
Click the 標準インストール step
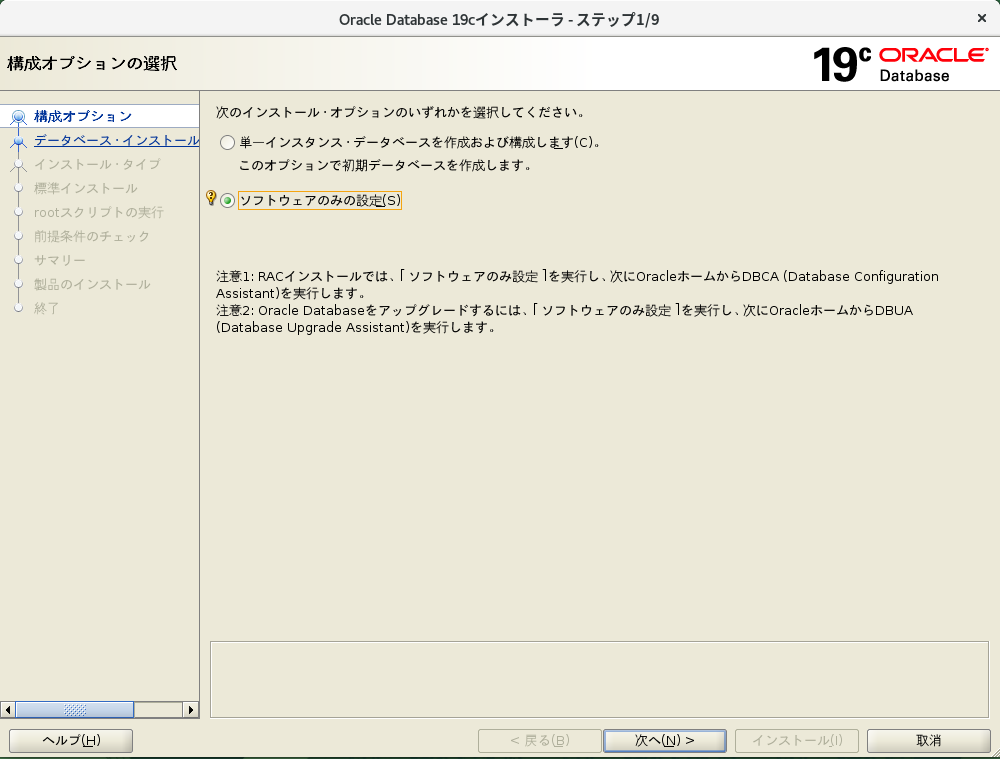coord(85,188)
